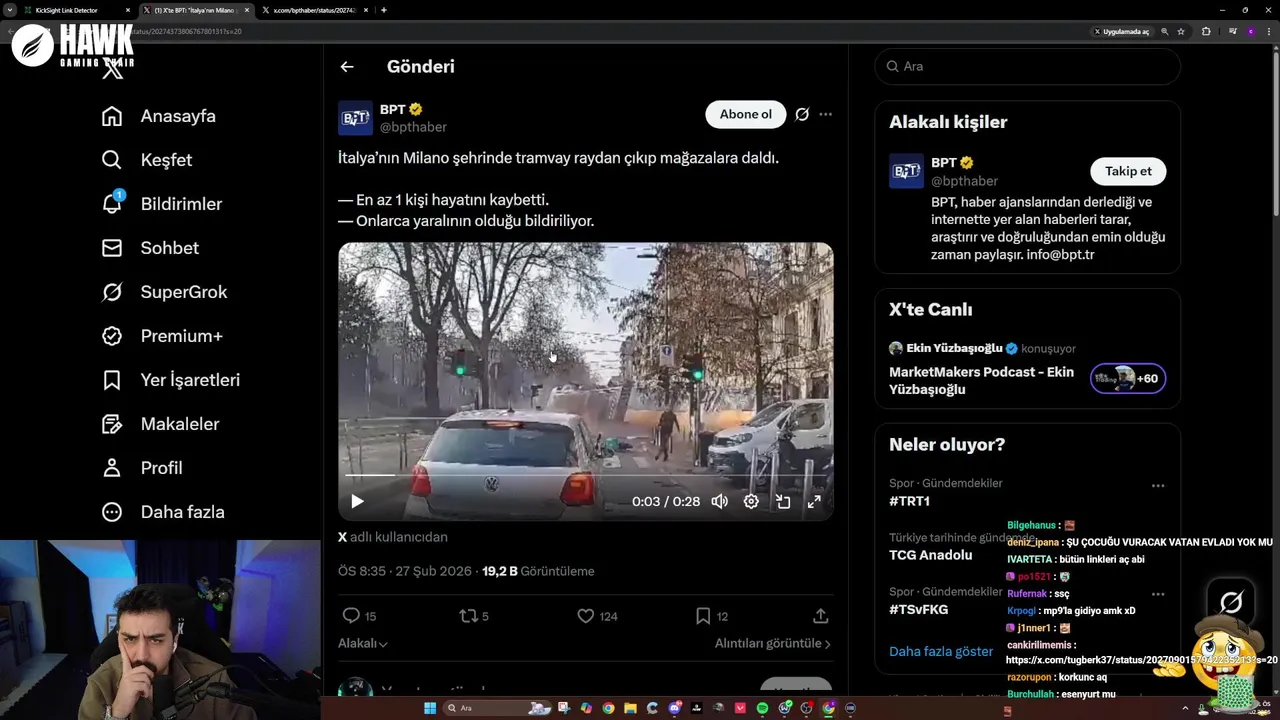Click Daha fazla göster link
This screenshot has width=1280, height=720.
click(941, 651)
